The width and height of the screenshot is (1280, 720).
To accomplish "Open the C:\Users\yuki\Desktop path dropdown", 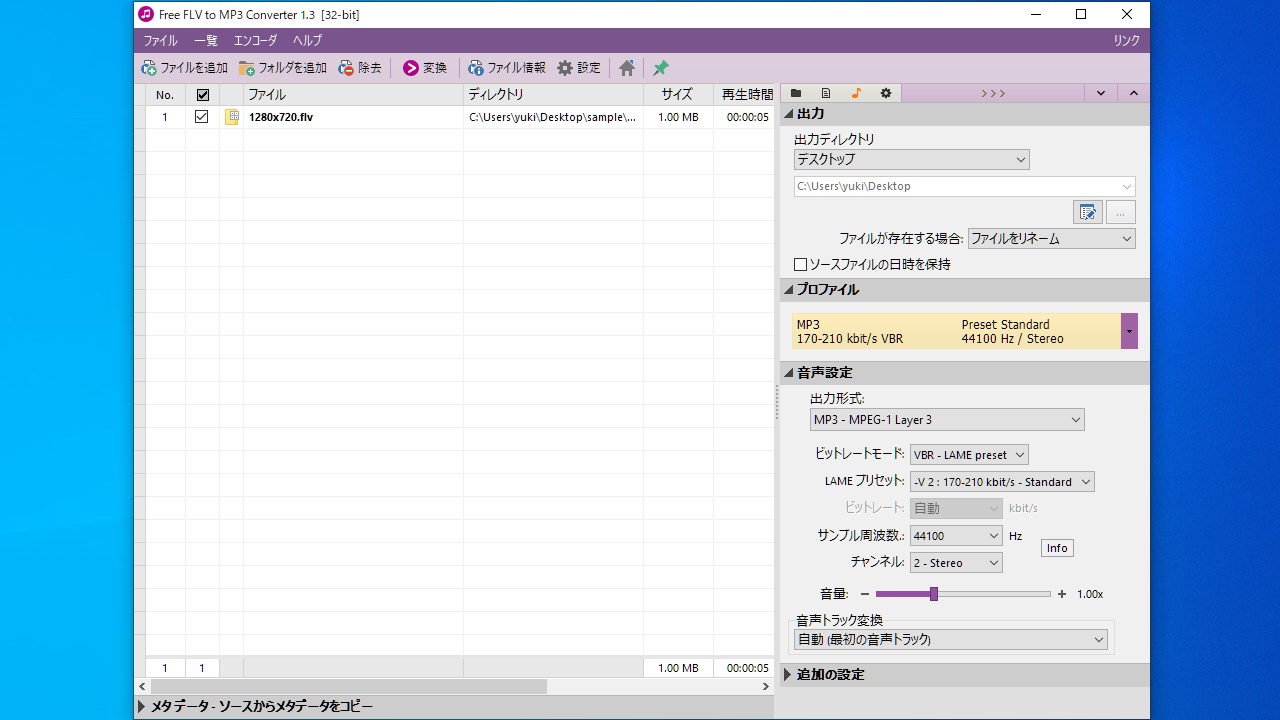I will [964, 186].
